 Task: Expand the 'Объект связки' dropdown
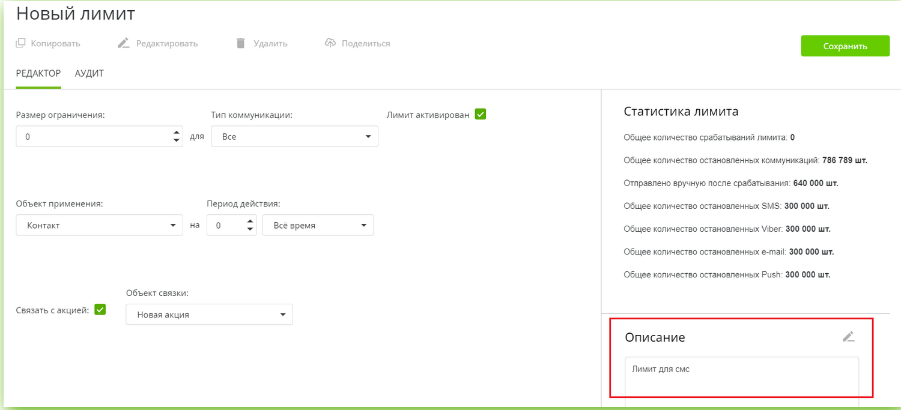pos(209,315)
